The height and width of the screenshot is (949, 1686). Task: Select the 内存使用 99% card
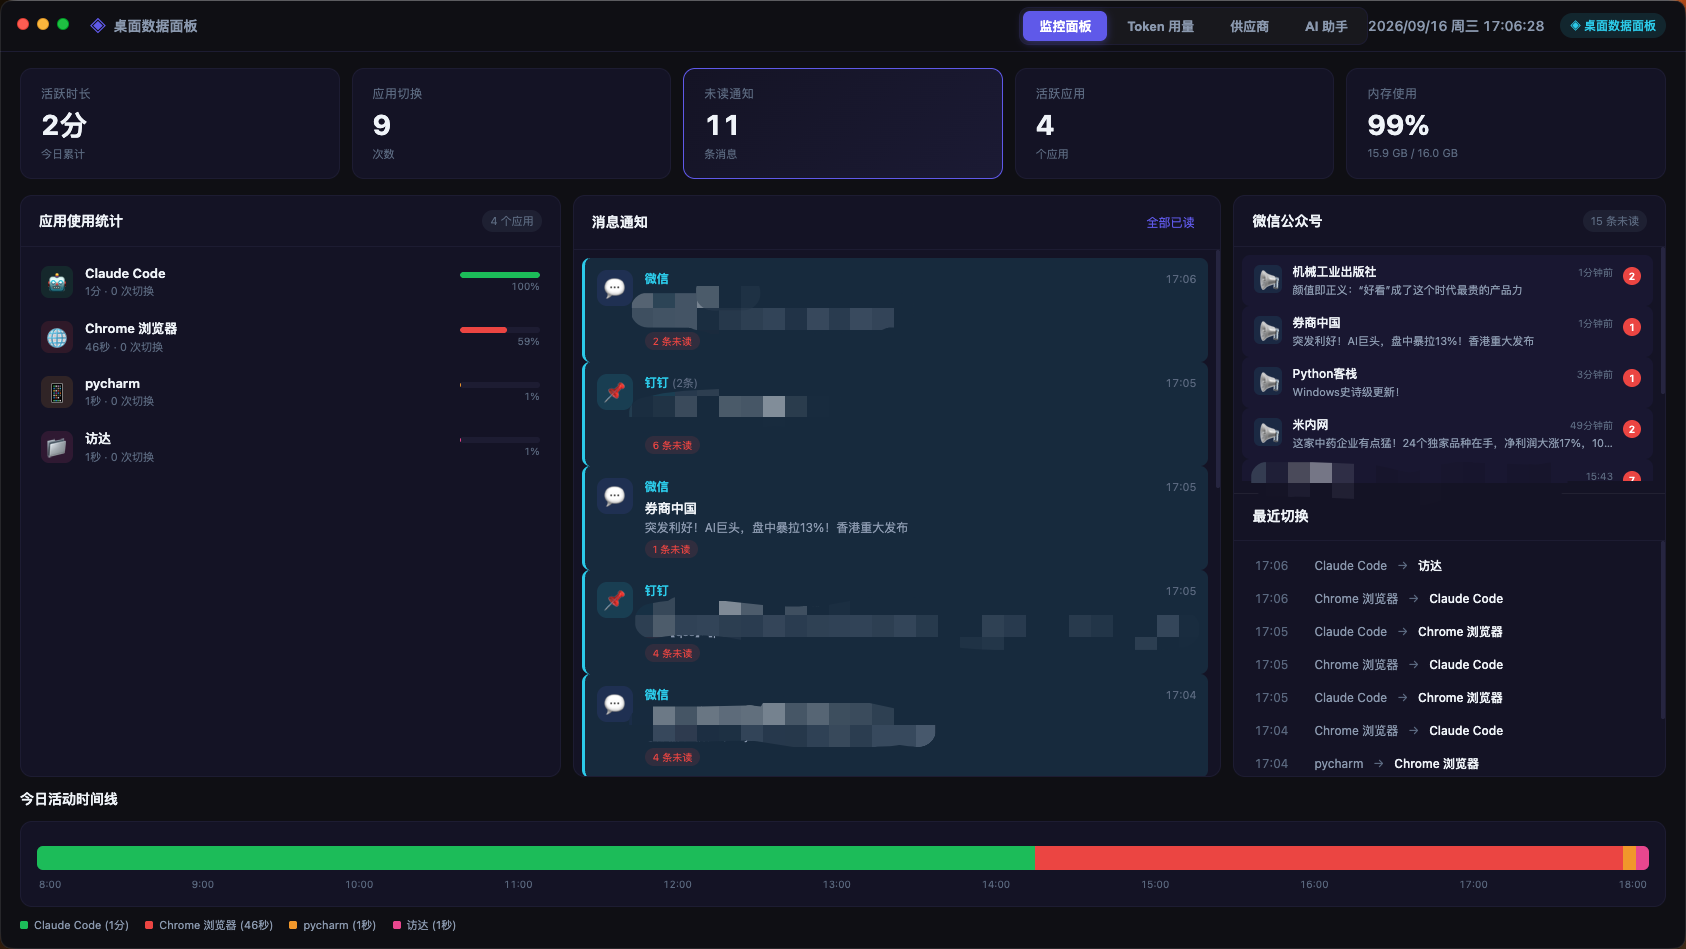coord(1505,123)
